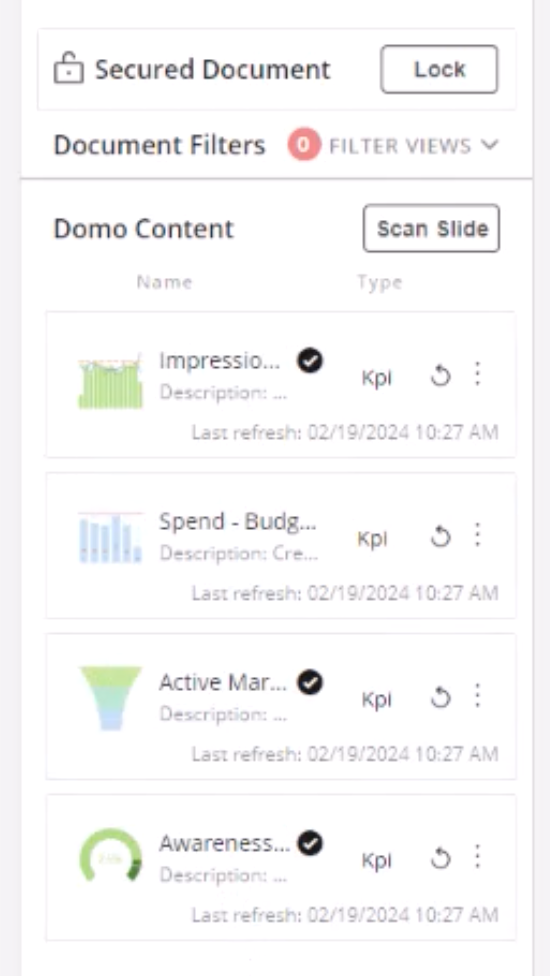Viewport: 550px width, 976px height.
Task: Click the Spend - Budg... card name
Action: tap(238, 522)
